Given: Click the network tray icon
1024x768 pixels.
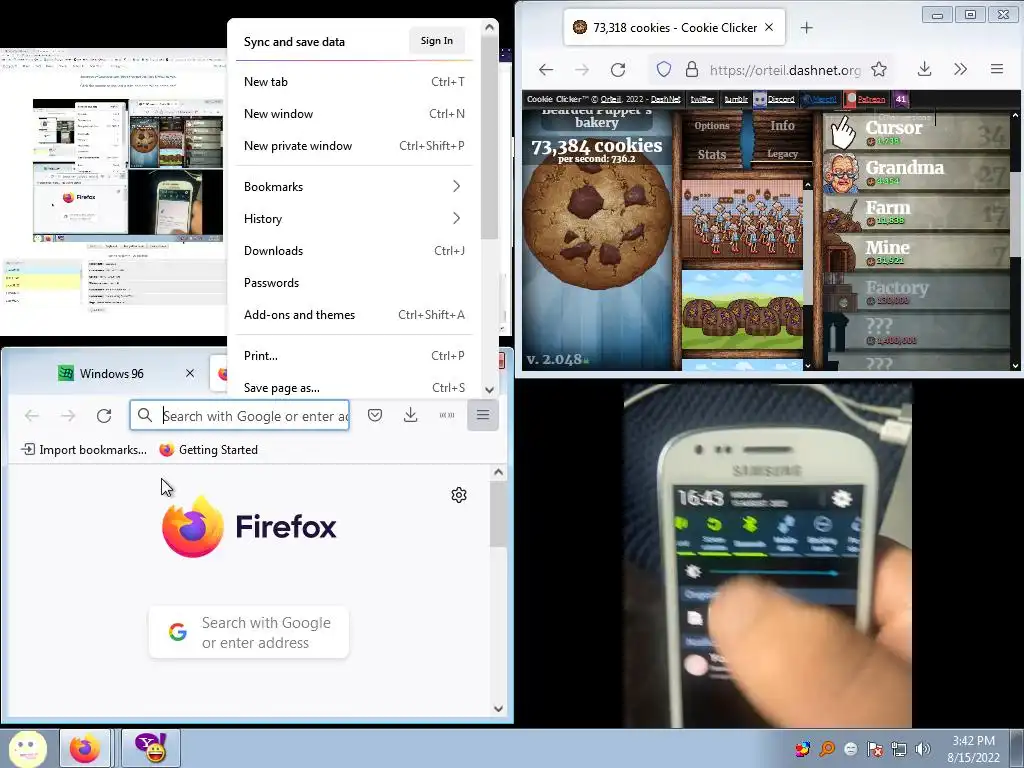Looking at the screenshot, I should (899, 749).
